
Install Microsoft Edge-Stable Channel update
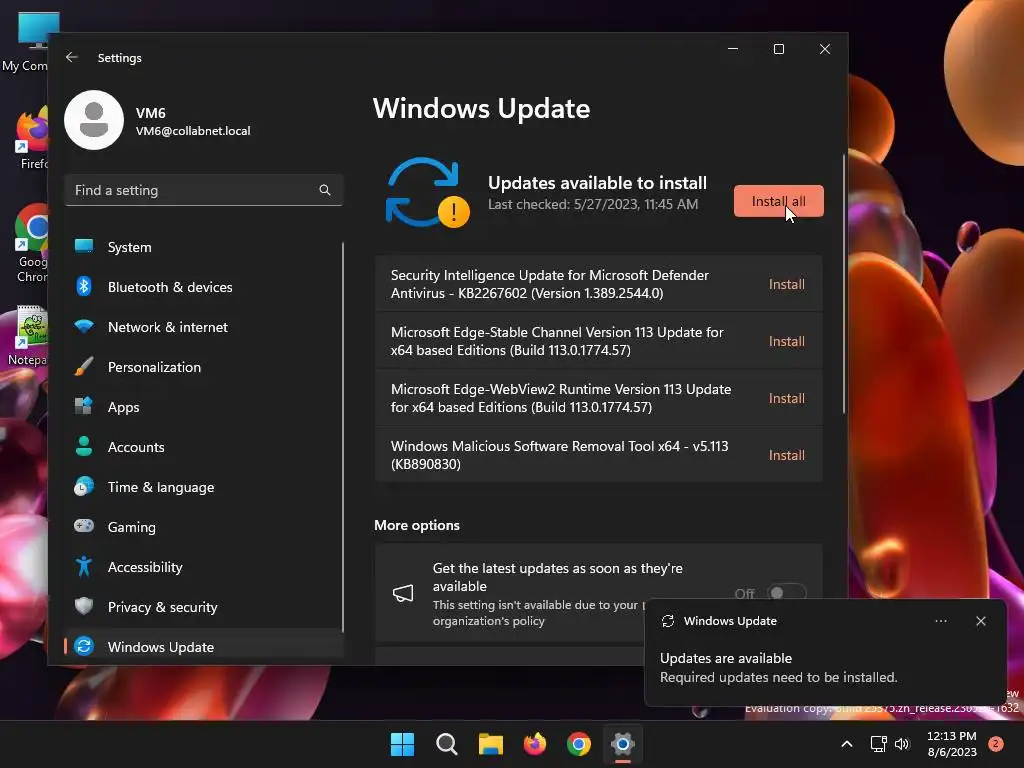pyautogui.click(x=786, y=341)
